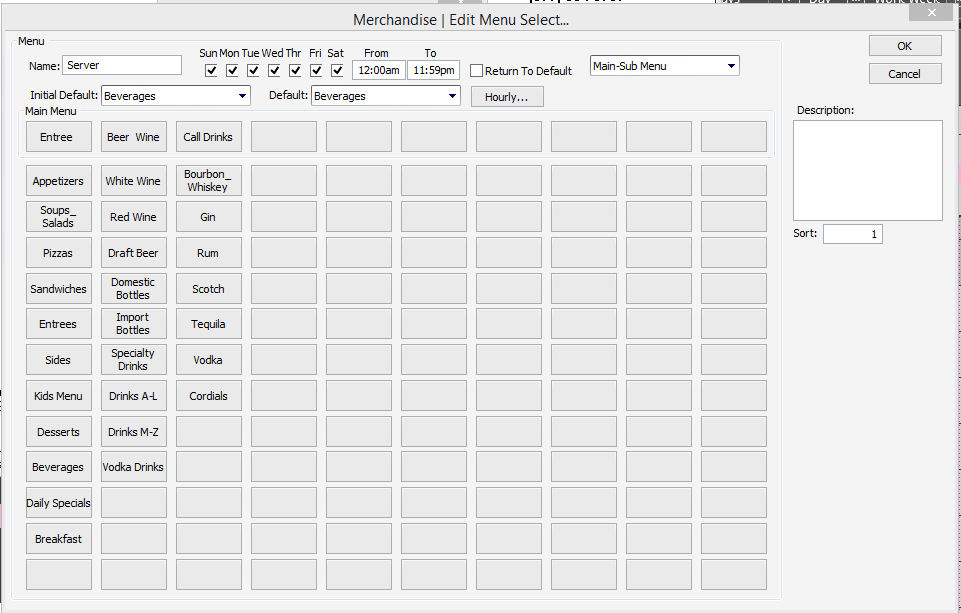Viewport: 961px width, 613px height.
Task: Open the Initial Default dropdown
Action: click(175, 96)
